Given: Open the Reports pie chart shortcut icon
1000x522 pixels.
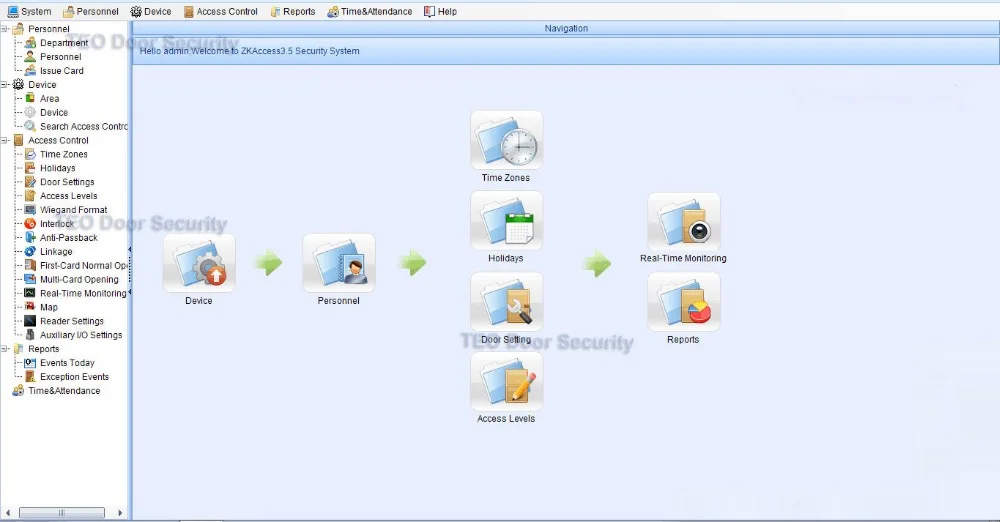Looking at the screenshot, I should (684, 302).
